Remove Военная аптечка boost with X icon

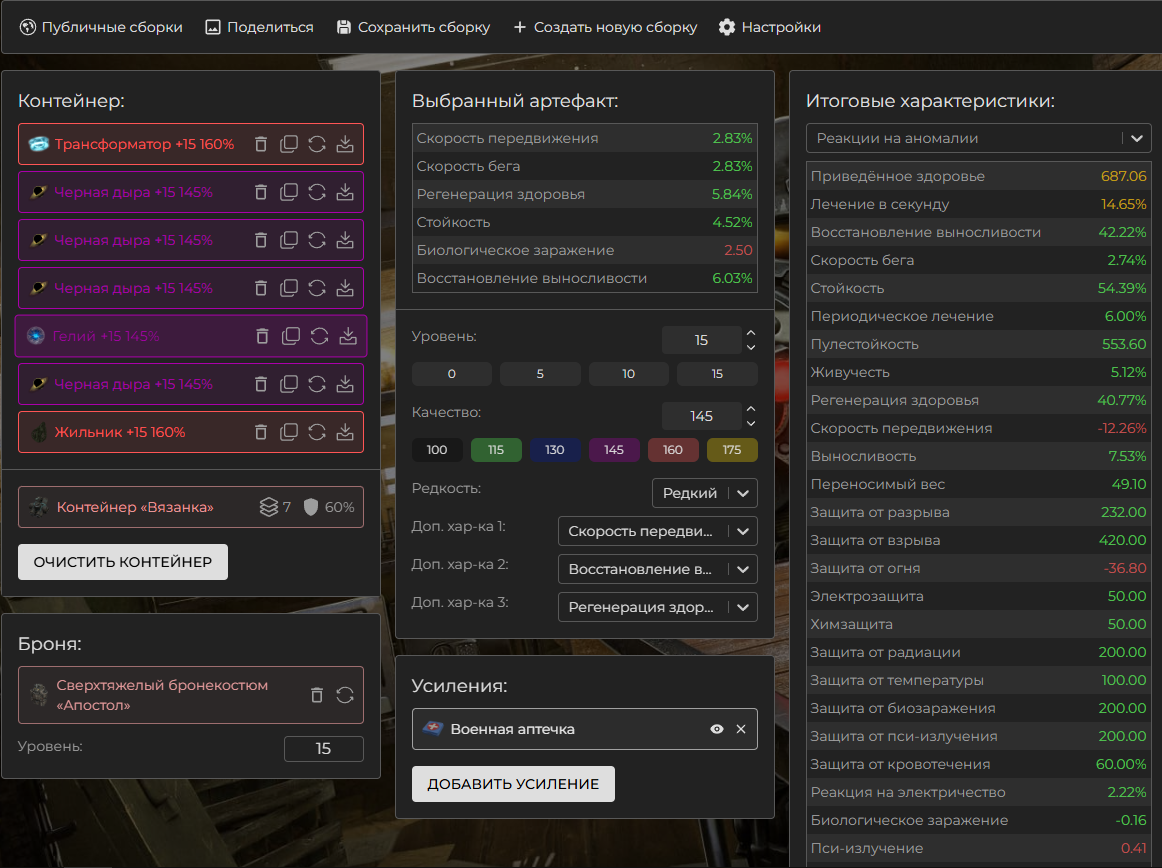coord(741,729)
